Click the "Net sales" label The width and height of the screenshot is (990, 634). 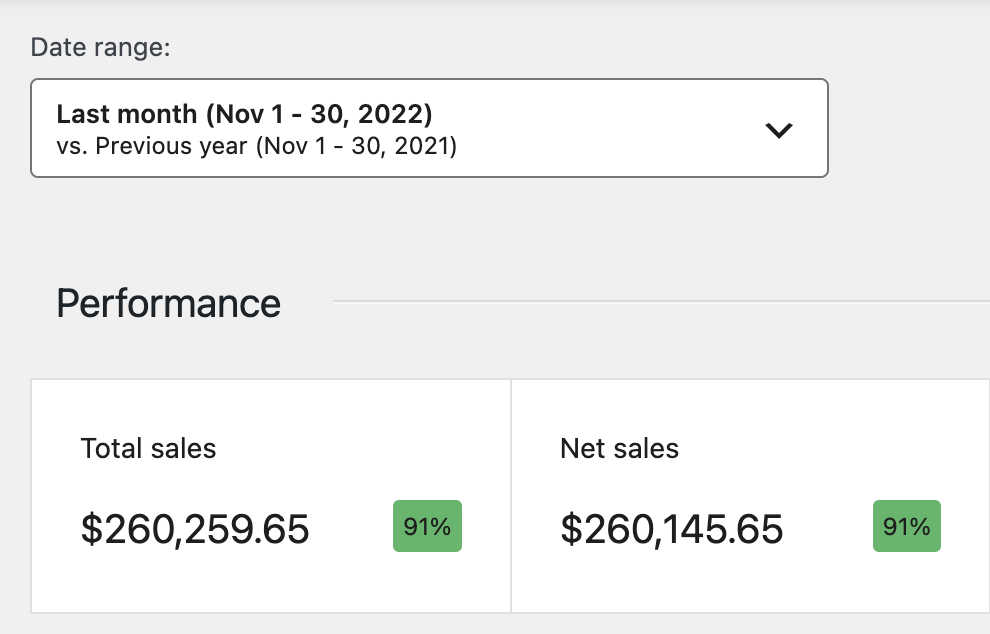coord(619,448)
